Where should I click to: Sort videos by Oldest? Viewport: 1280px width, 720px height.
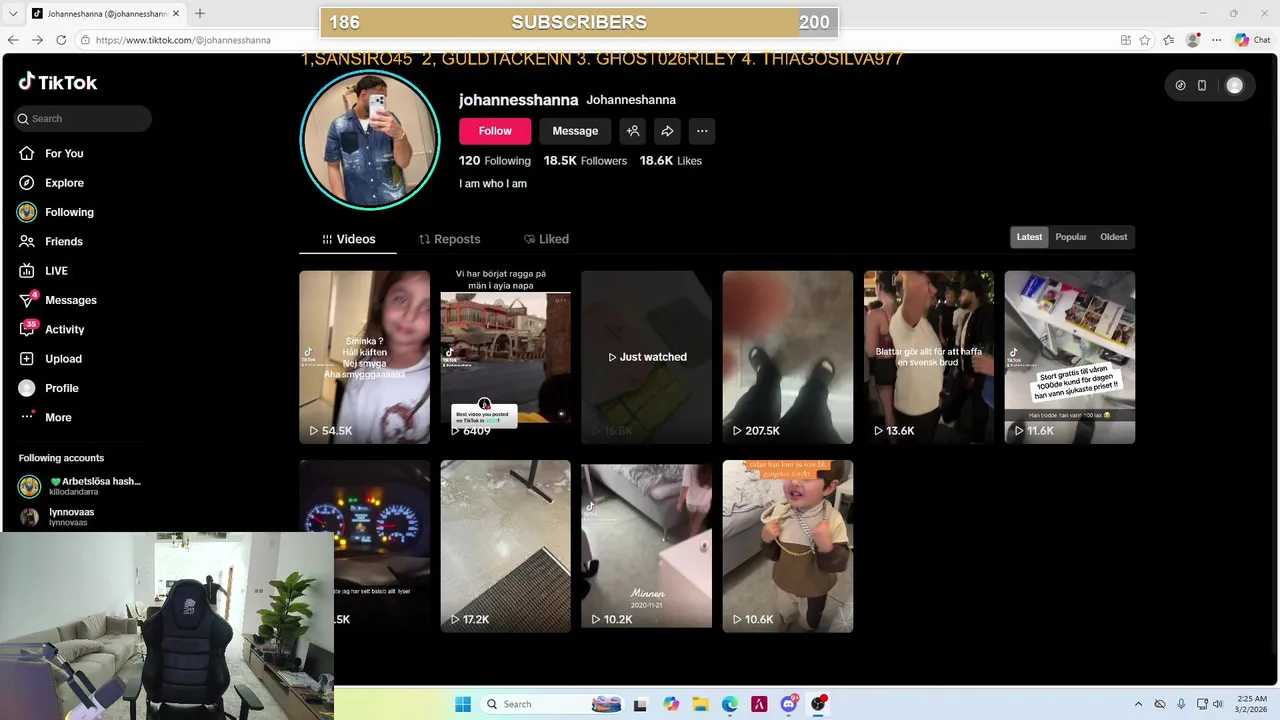tap(1113, 237)
